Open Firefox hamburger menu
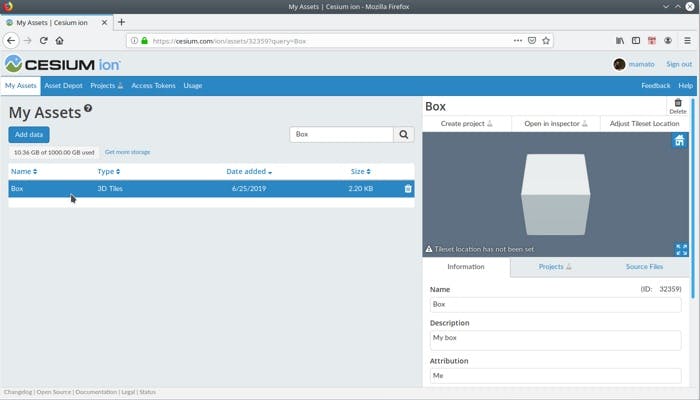Image resolution: width=700 pixels, height=400 pixels. click(x=687, y=41)
